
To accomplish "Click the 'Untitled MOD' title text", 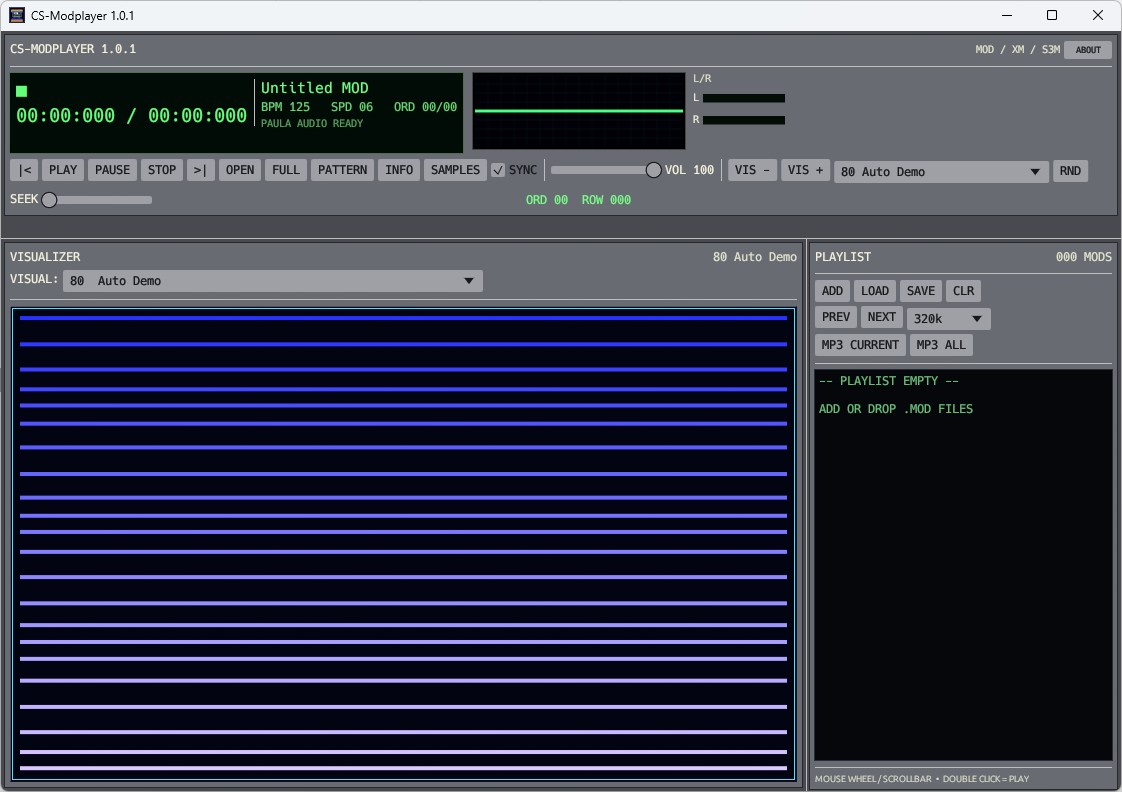I will (x=315, y=88).
